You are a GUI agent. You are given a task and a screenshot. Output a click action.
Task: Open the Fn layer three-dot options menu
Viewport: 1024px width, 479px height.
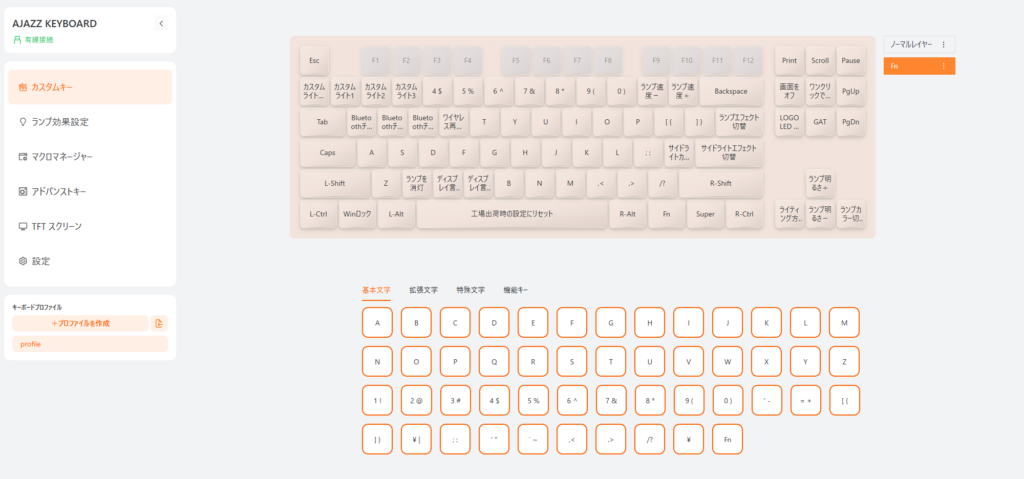tap(943, 66)
